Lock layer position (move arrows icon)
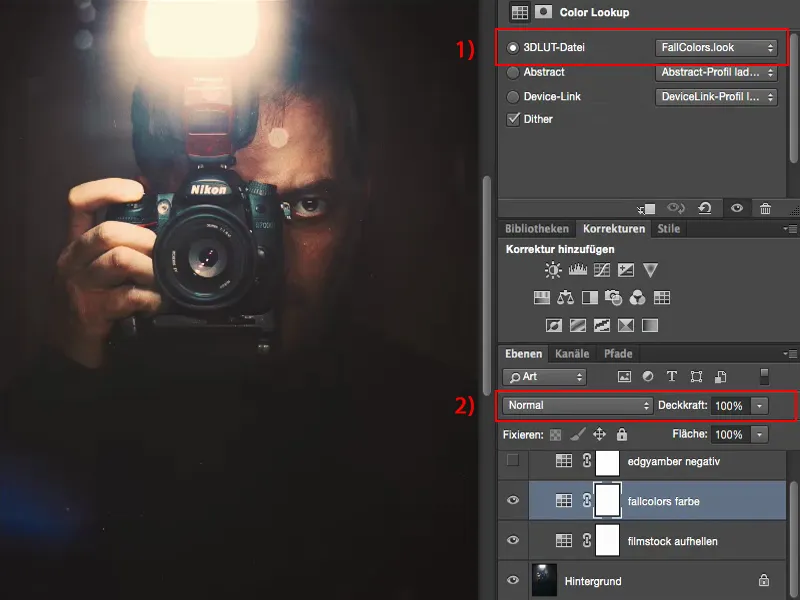This screenshot has height=600, width=800. pos(599,434)
